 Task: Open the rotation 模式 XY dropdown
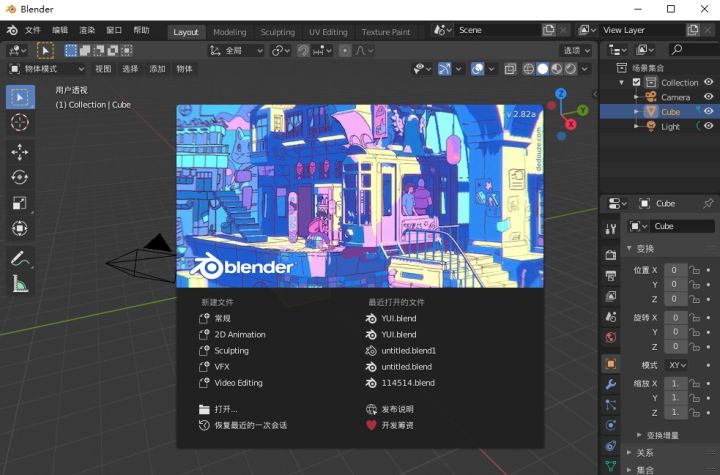[677, 365]
